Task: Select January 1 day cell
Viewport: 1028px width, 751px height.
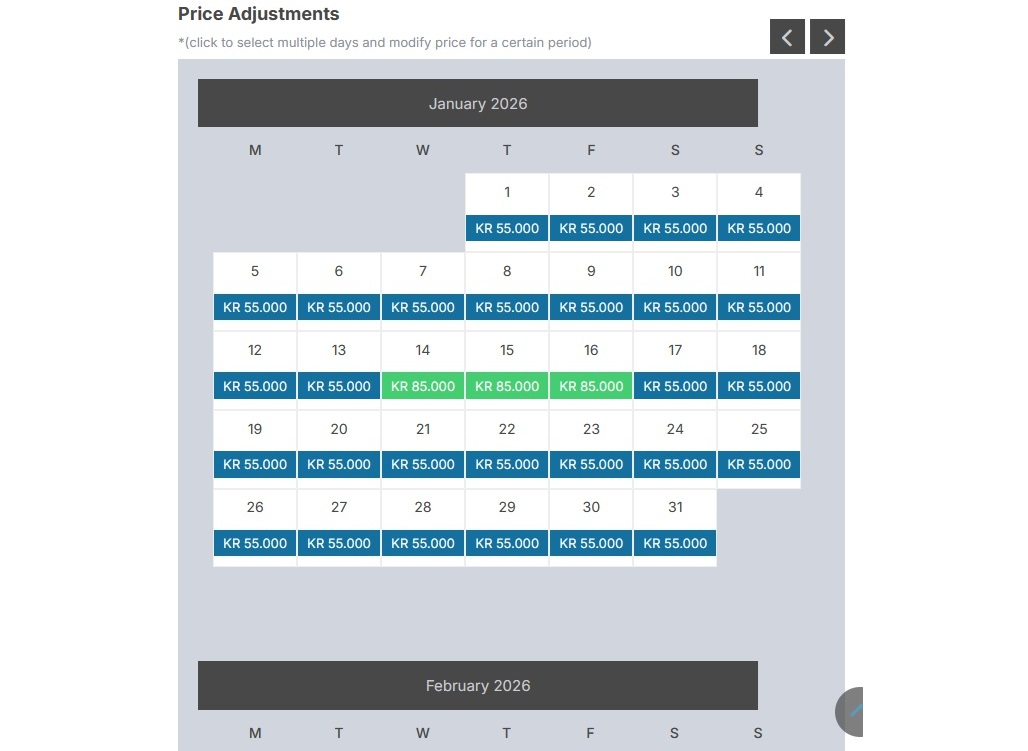Action: tap(507, 193)
